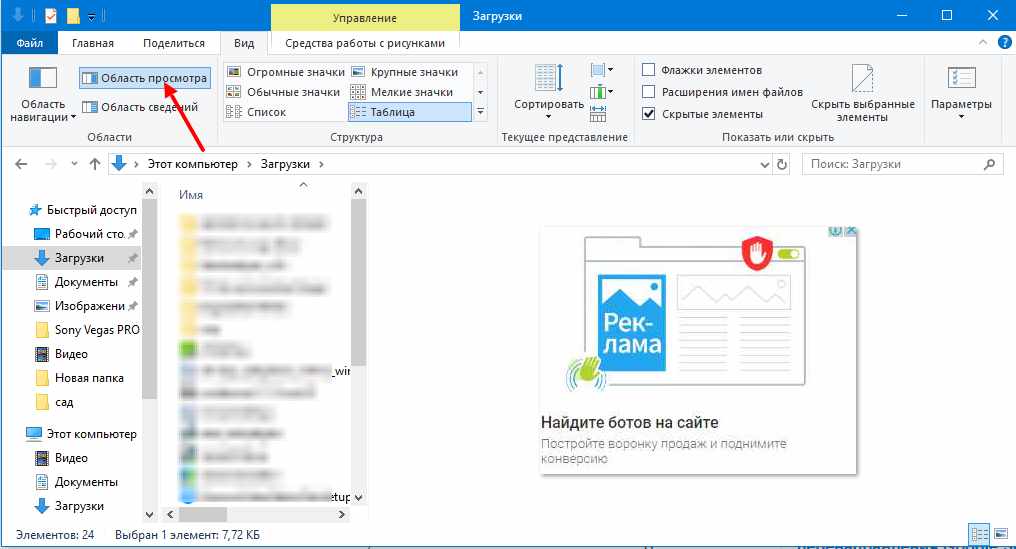Click the size all columns to fit icon

[x=598, y=113]
